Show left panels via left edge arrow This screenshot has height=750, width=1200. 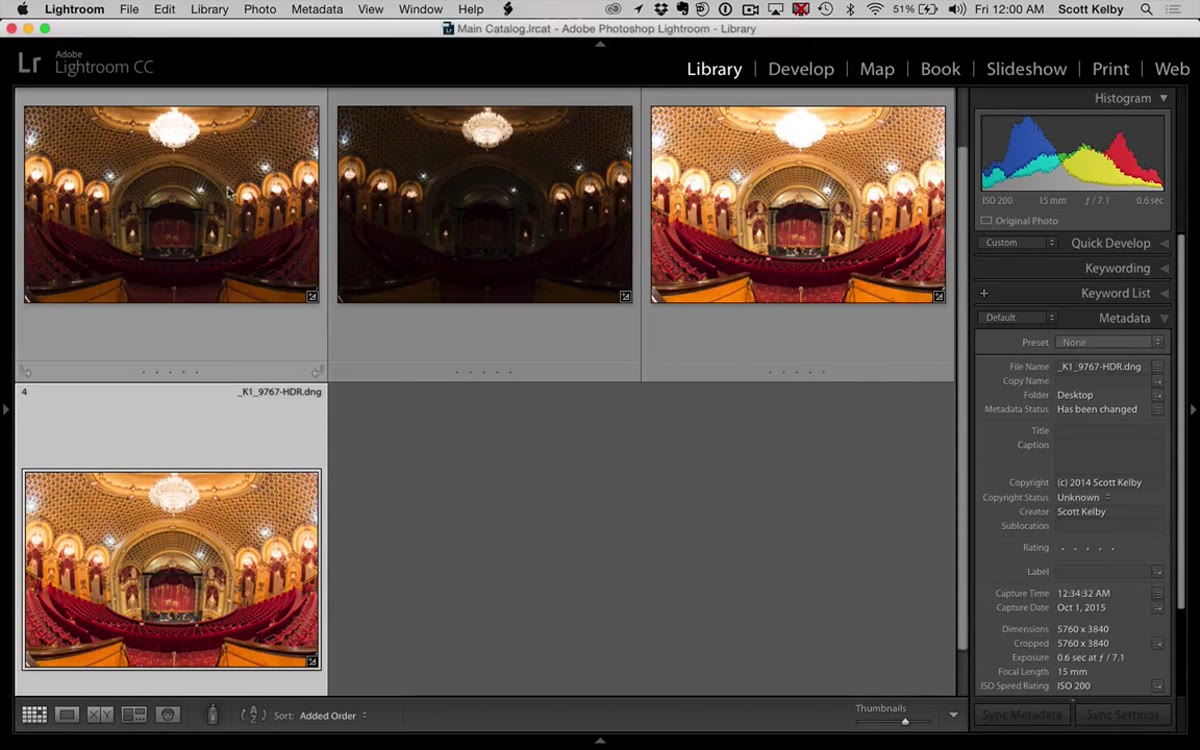(x=6, y=409)
